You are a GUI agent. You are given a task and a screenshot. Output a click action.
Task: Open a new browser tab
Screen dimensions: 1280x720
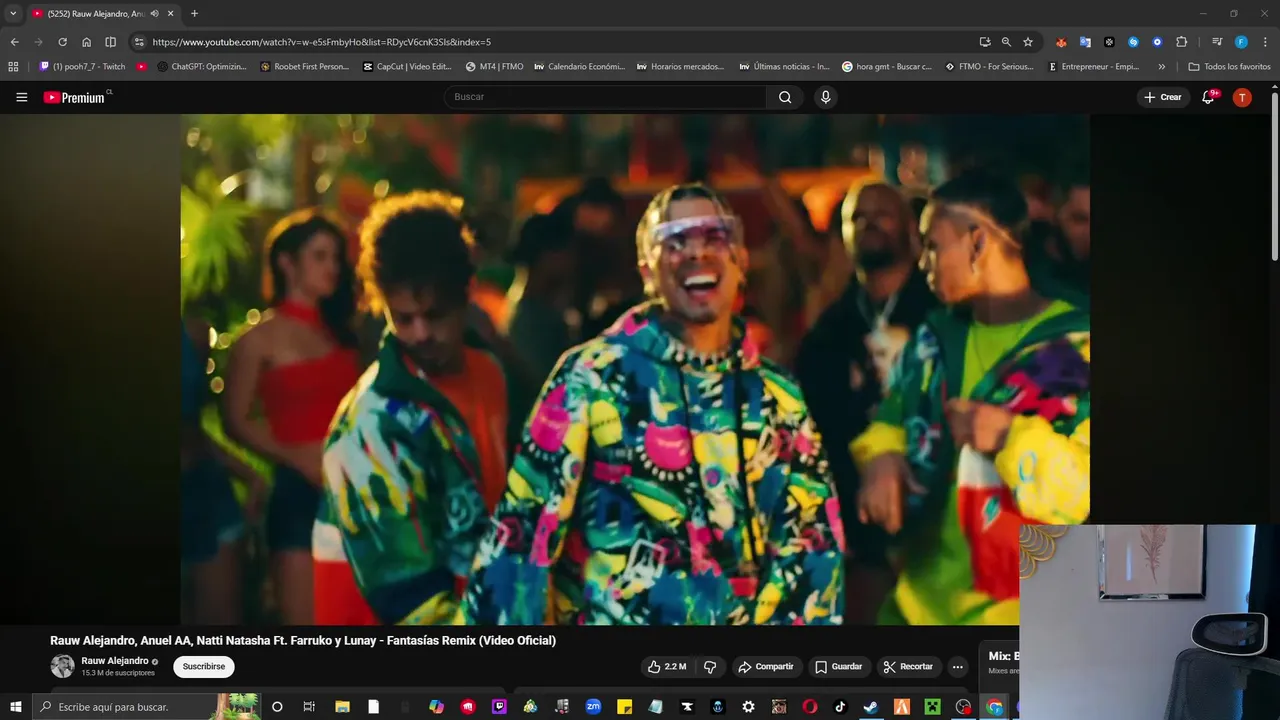coord(194,14)
